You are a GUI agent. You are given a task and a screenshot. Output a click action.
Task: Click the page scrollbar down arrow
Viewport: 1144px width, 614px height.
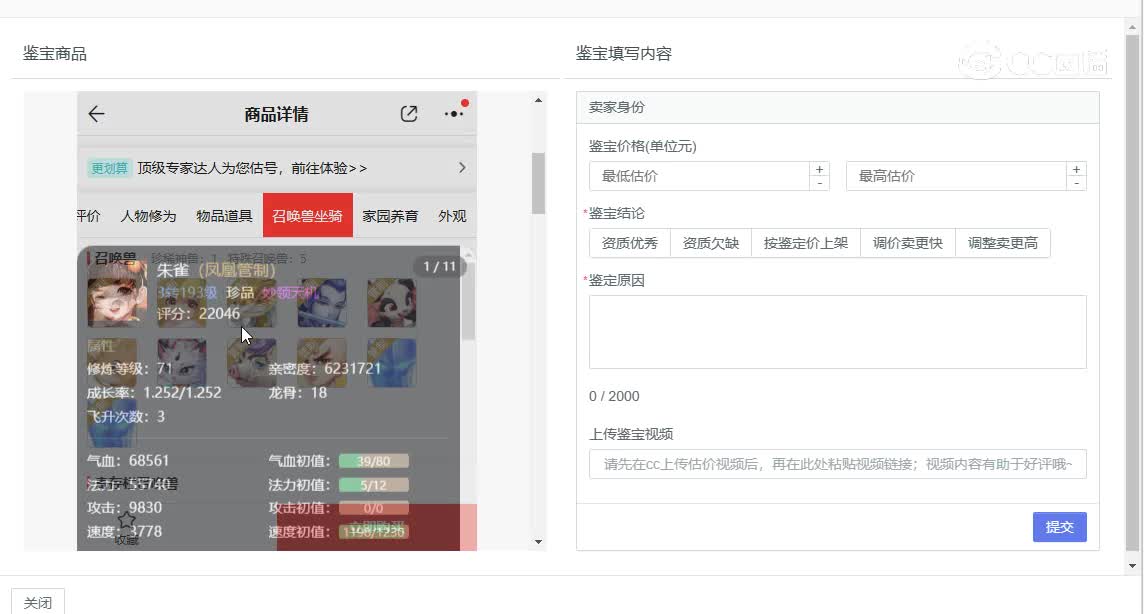tap(1132, 565)
